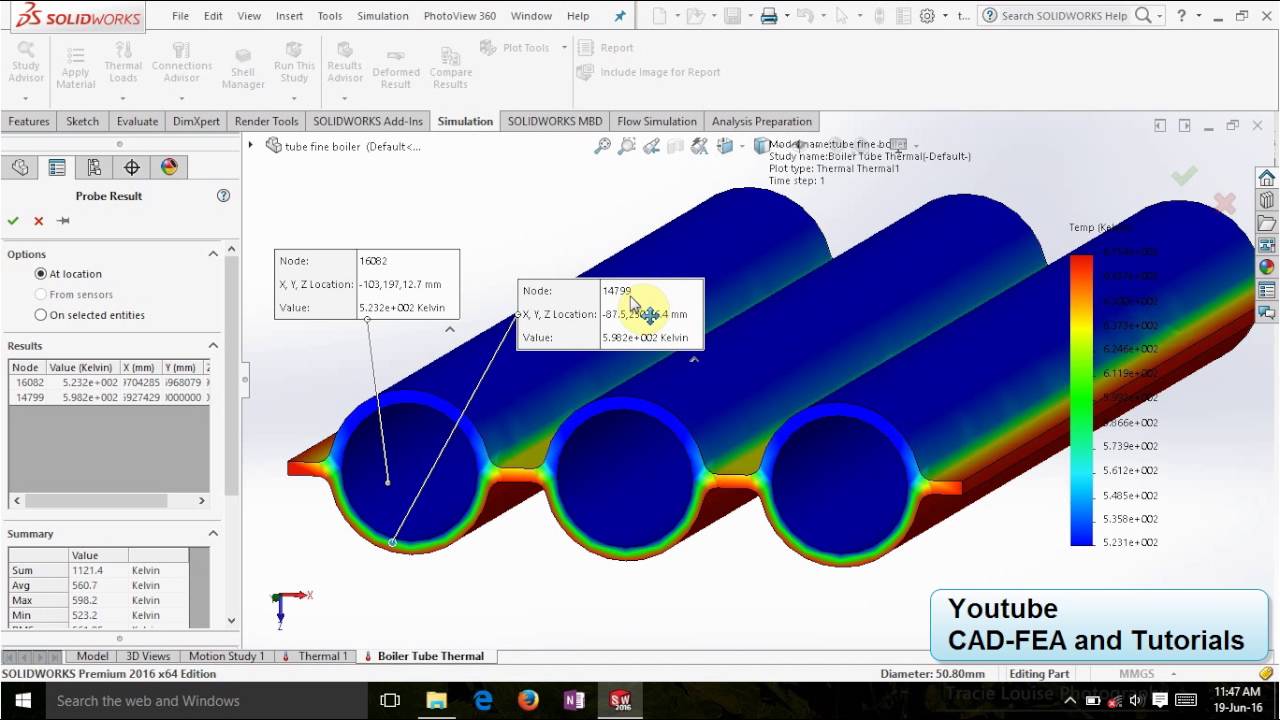Click the red X to cancel probe
Image resolution: width=1280 pixels, height=720 pixels.
[39, 221]
